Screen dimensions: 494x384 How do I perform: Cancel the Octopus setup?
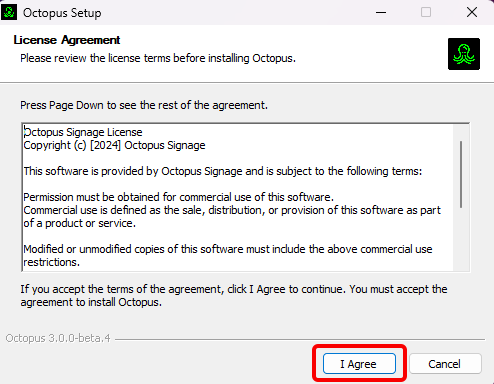(445, 364)
